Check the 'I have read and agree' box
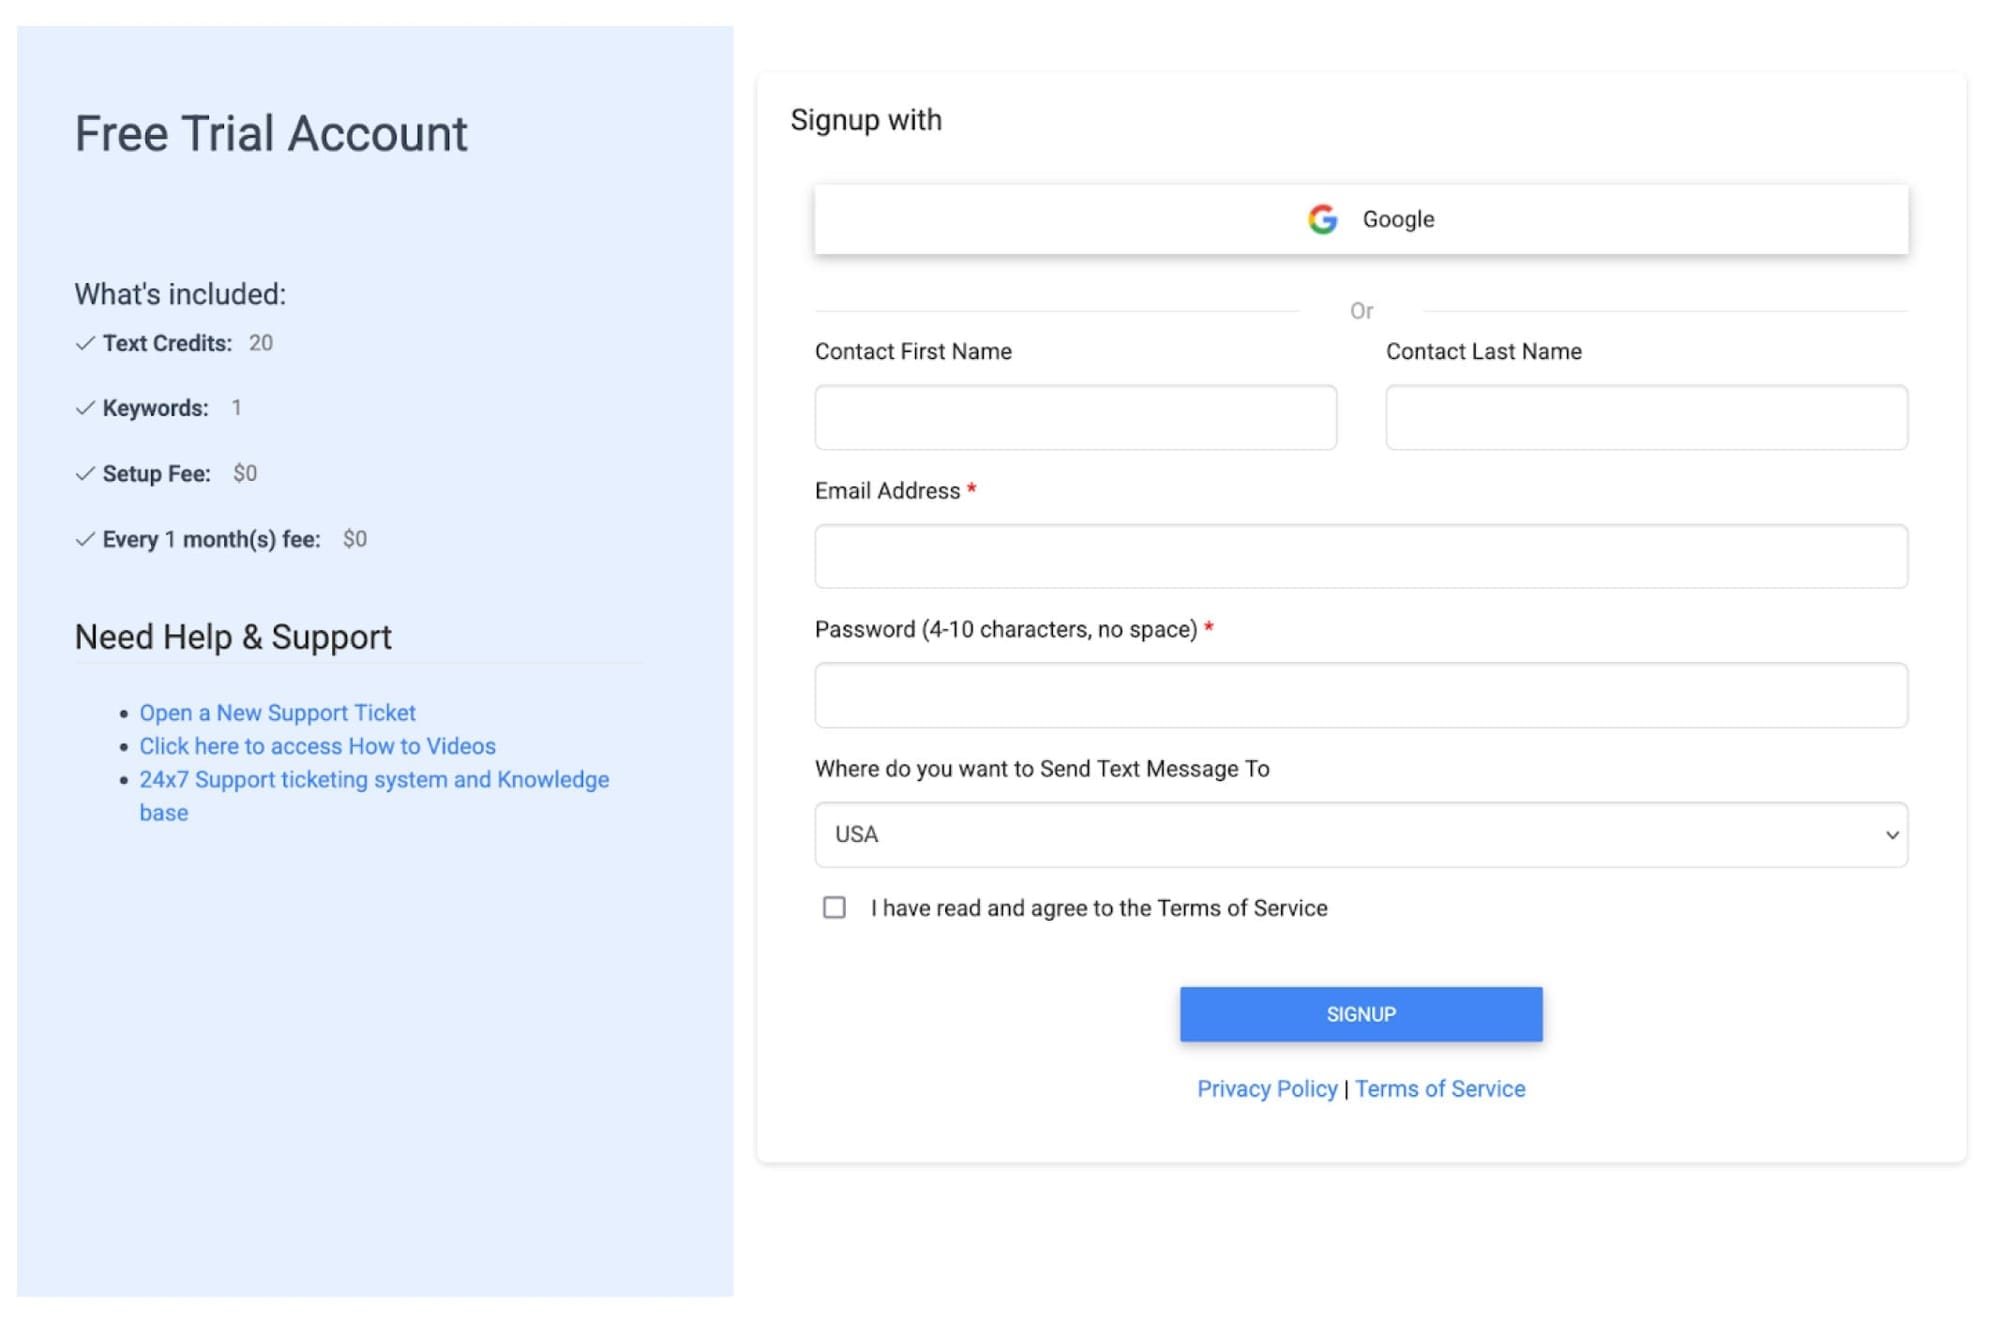Screen dimensions: 2000x1320 (834, 907)
